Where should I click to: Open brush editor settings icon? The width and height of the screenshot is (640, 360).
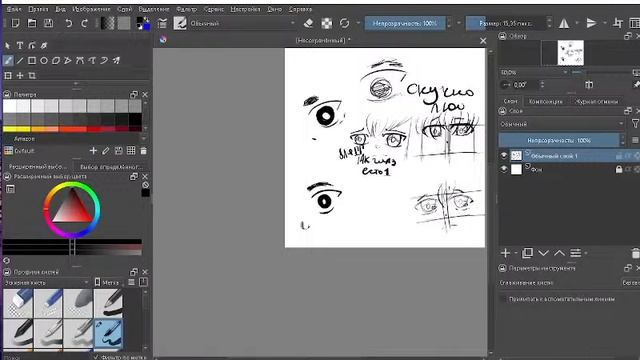(x=162, y=23)
